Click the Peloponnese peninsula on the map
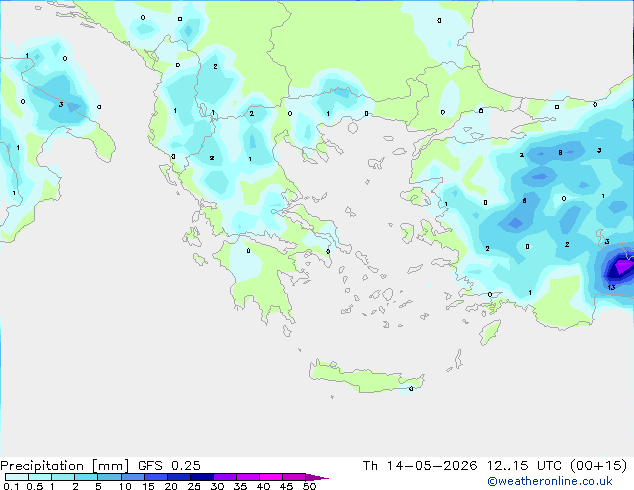This screenshot has height=490, width=634. point(265,277)
